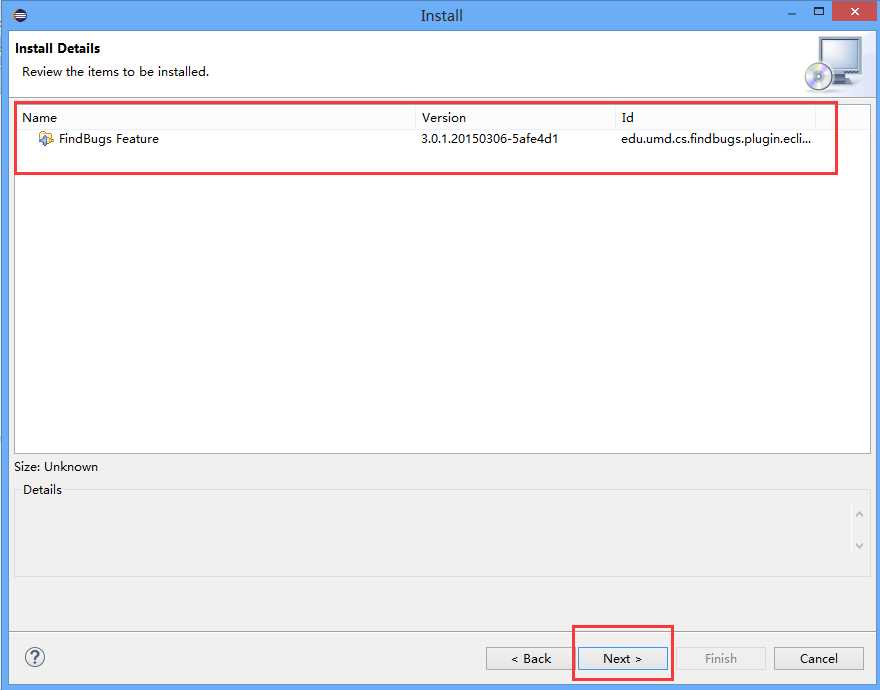
Task: Click the edu.umd.cs.findbugs.plugin.ecli... id cell
Action: click(716, 139)
